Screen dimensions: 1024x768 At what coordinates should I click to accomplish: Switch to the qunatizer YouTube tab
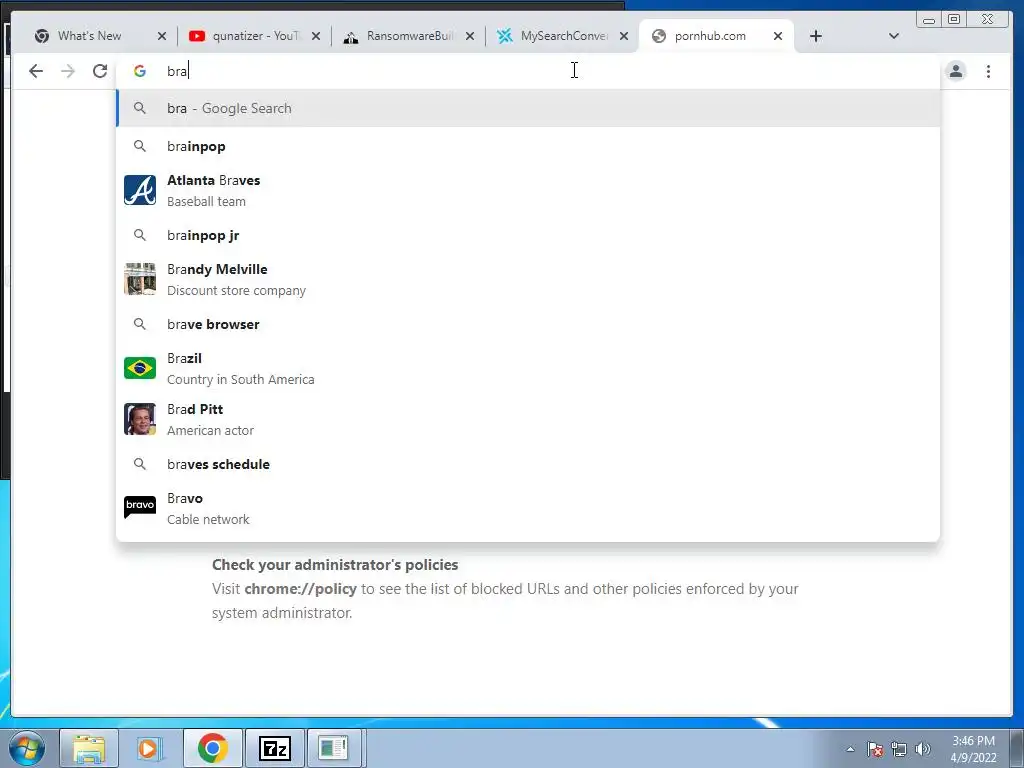click(x=255, y=36)
